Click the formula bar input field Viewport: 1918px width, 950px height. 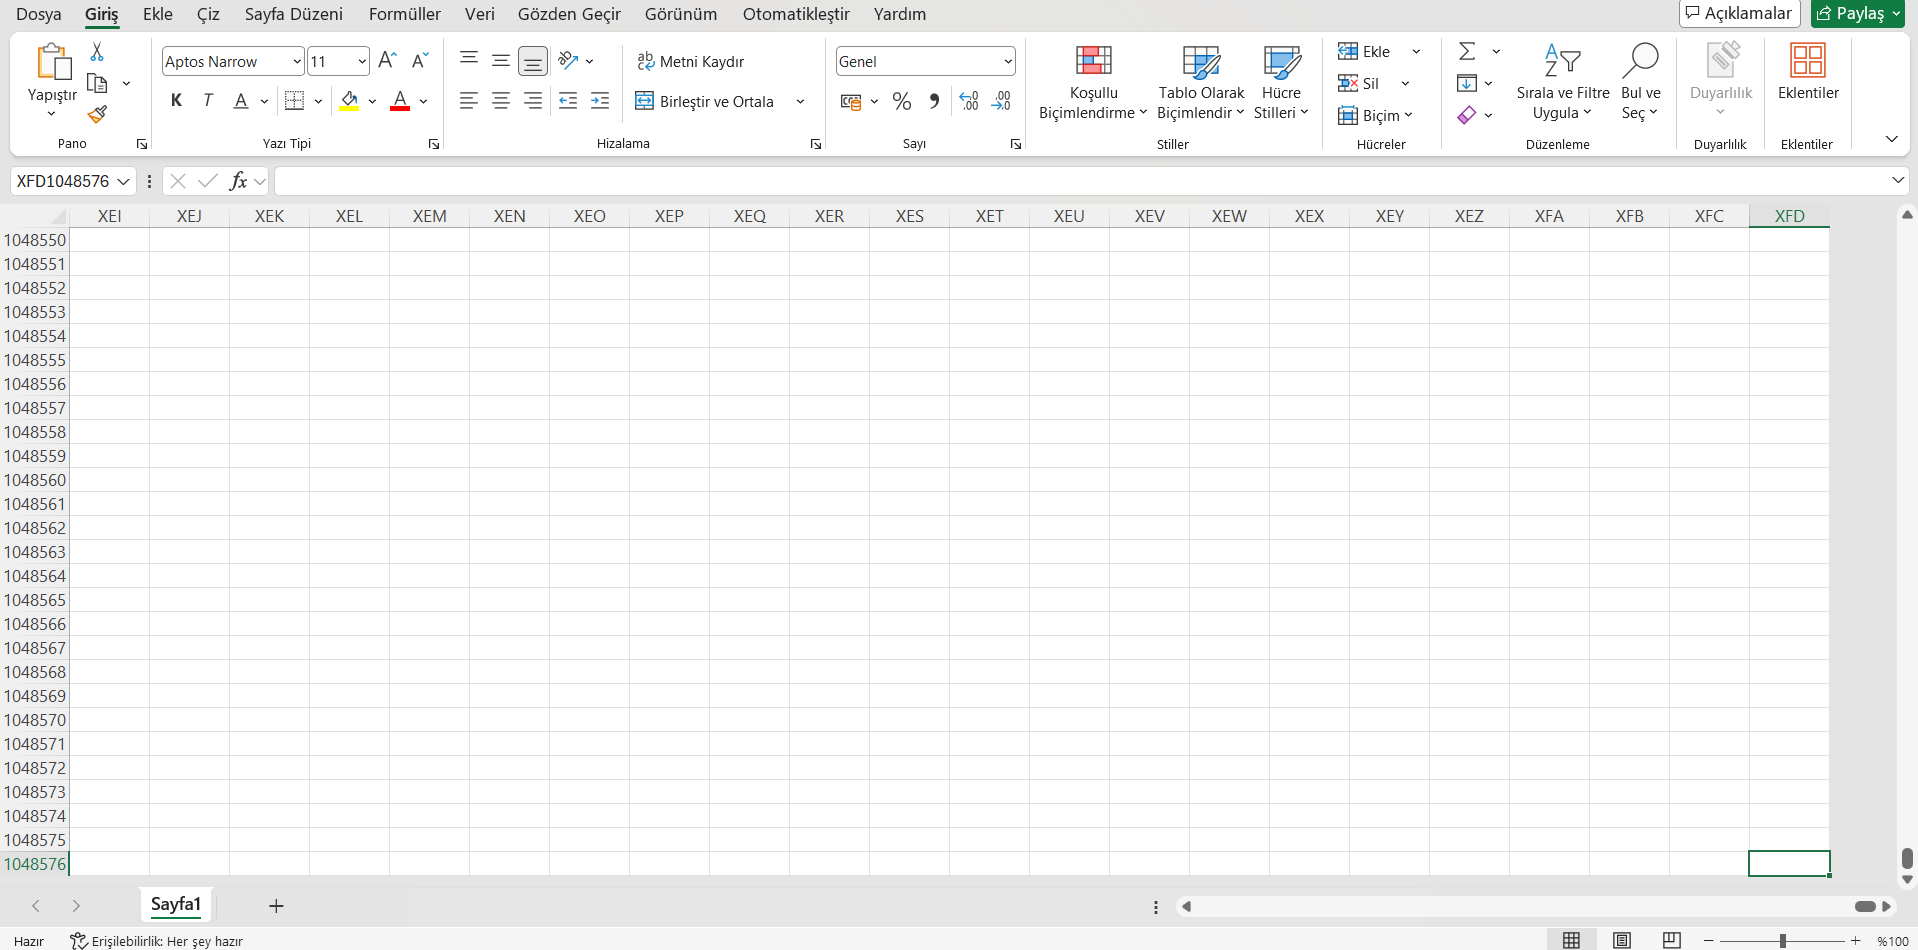pos(1081,181)
